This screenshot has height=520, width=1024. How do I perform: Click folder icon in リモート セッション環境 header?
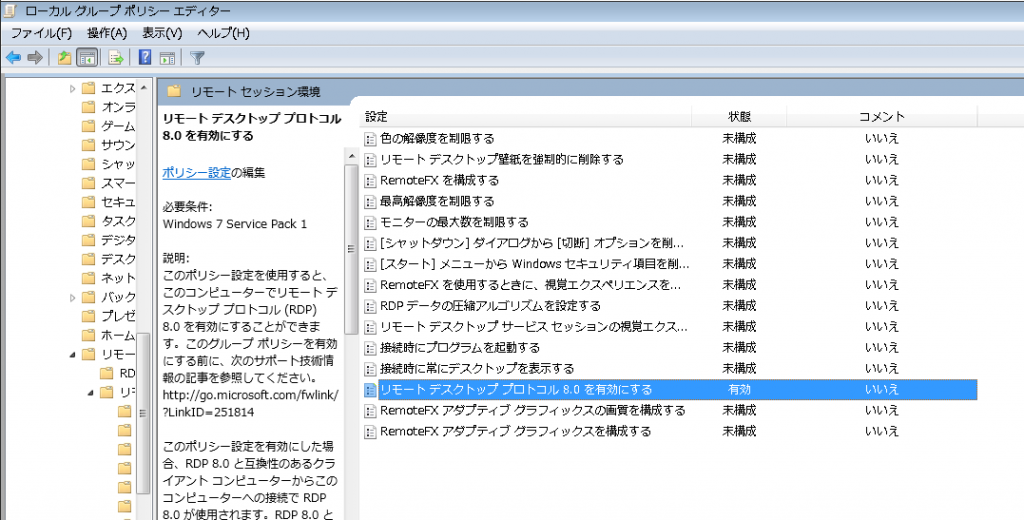174,91
